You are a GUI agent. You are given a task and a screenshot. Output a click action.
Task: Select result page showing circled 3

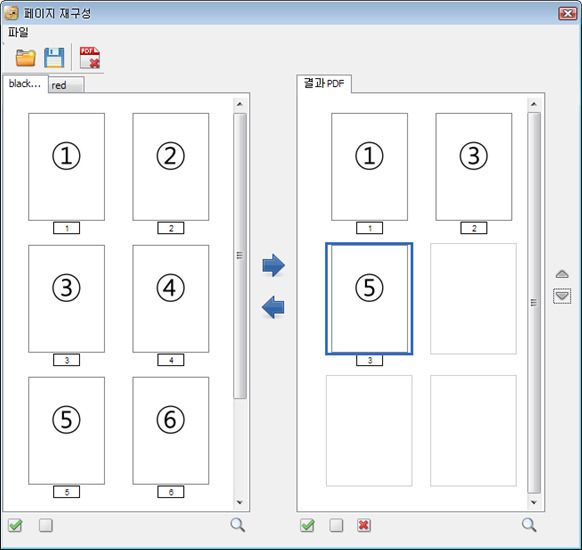click(474, 167)
